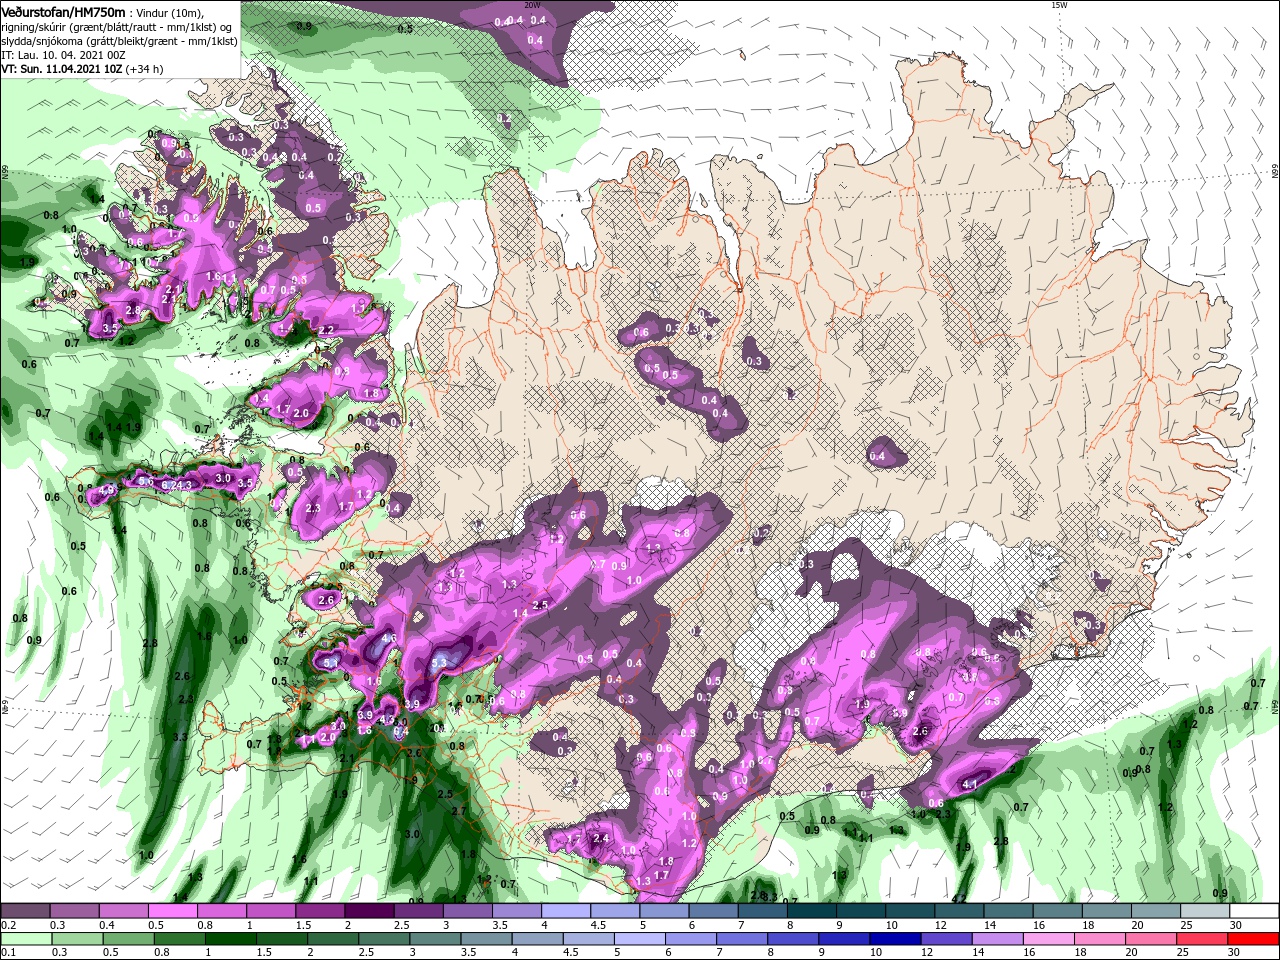Viewport: 1280px width, 960px height.
Task: Click the upper-row 3 mm purple swatch
Action: pos(468,911)
